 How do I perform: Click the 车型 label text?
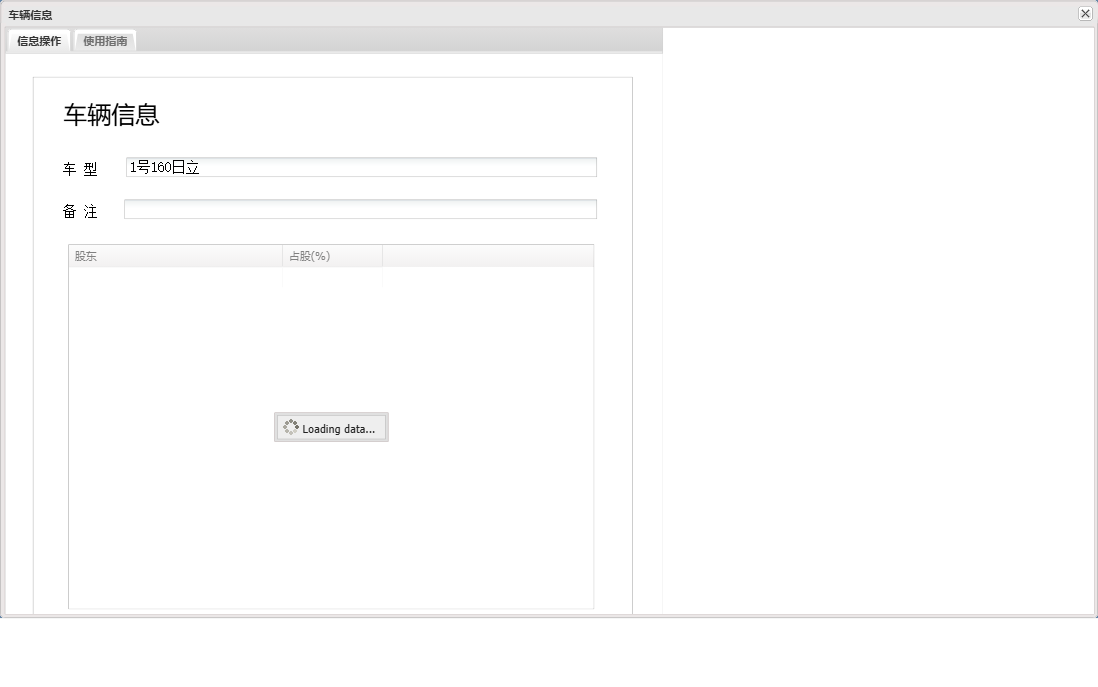(80, 169)
